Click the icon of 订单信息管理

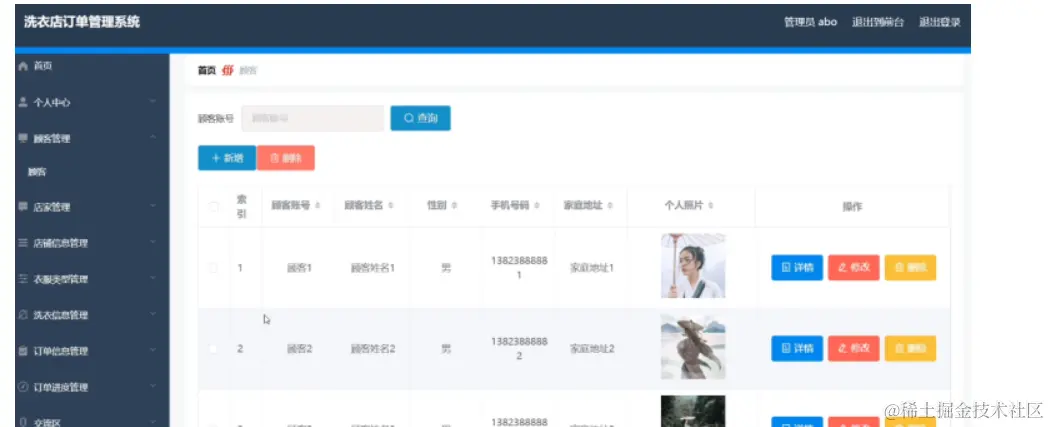point(23,351)
